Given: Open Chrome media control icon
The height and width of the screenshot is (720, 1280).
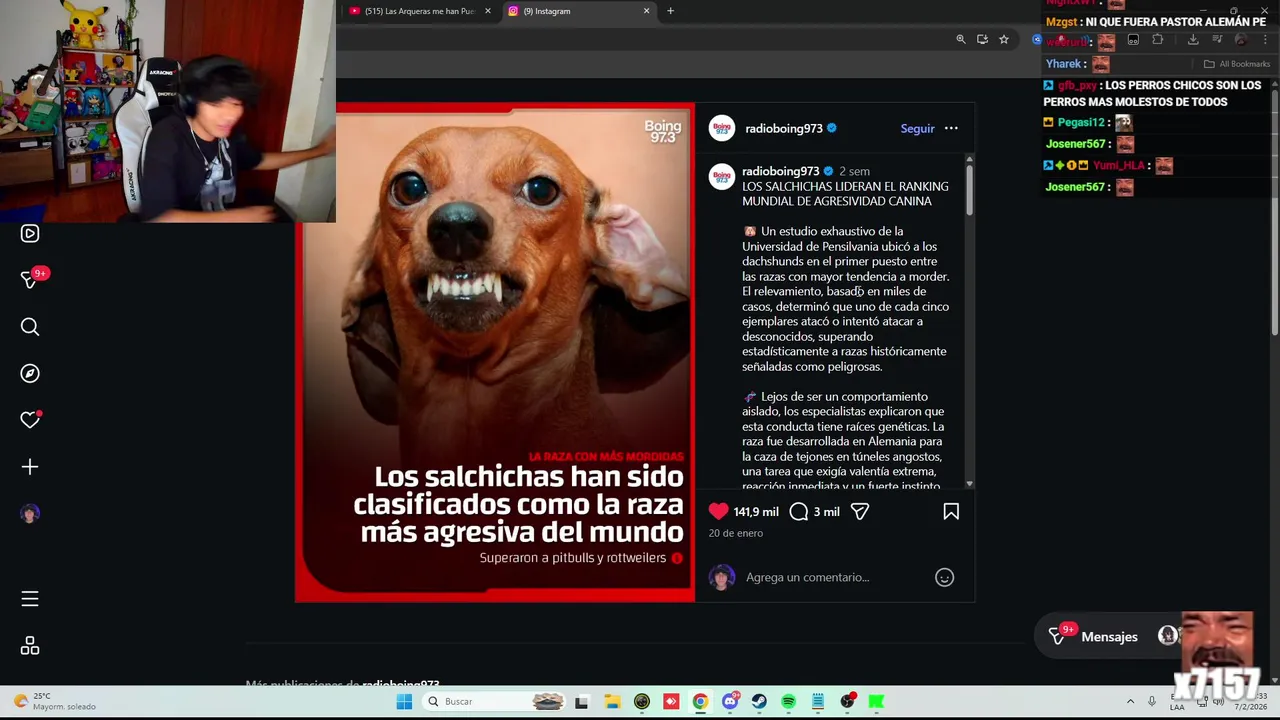Looking at the screenshot, I should [1217, 39].
